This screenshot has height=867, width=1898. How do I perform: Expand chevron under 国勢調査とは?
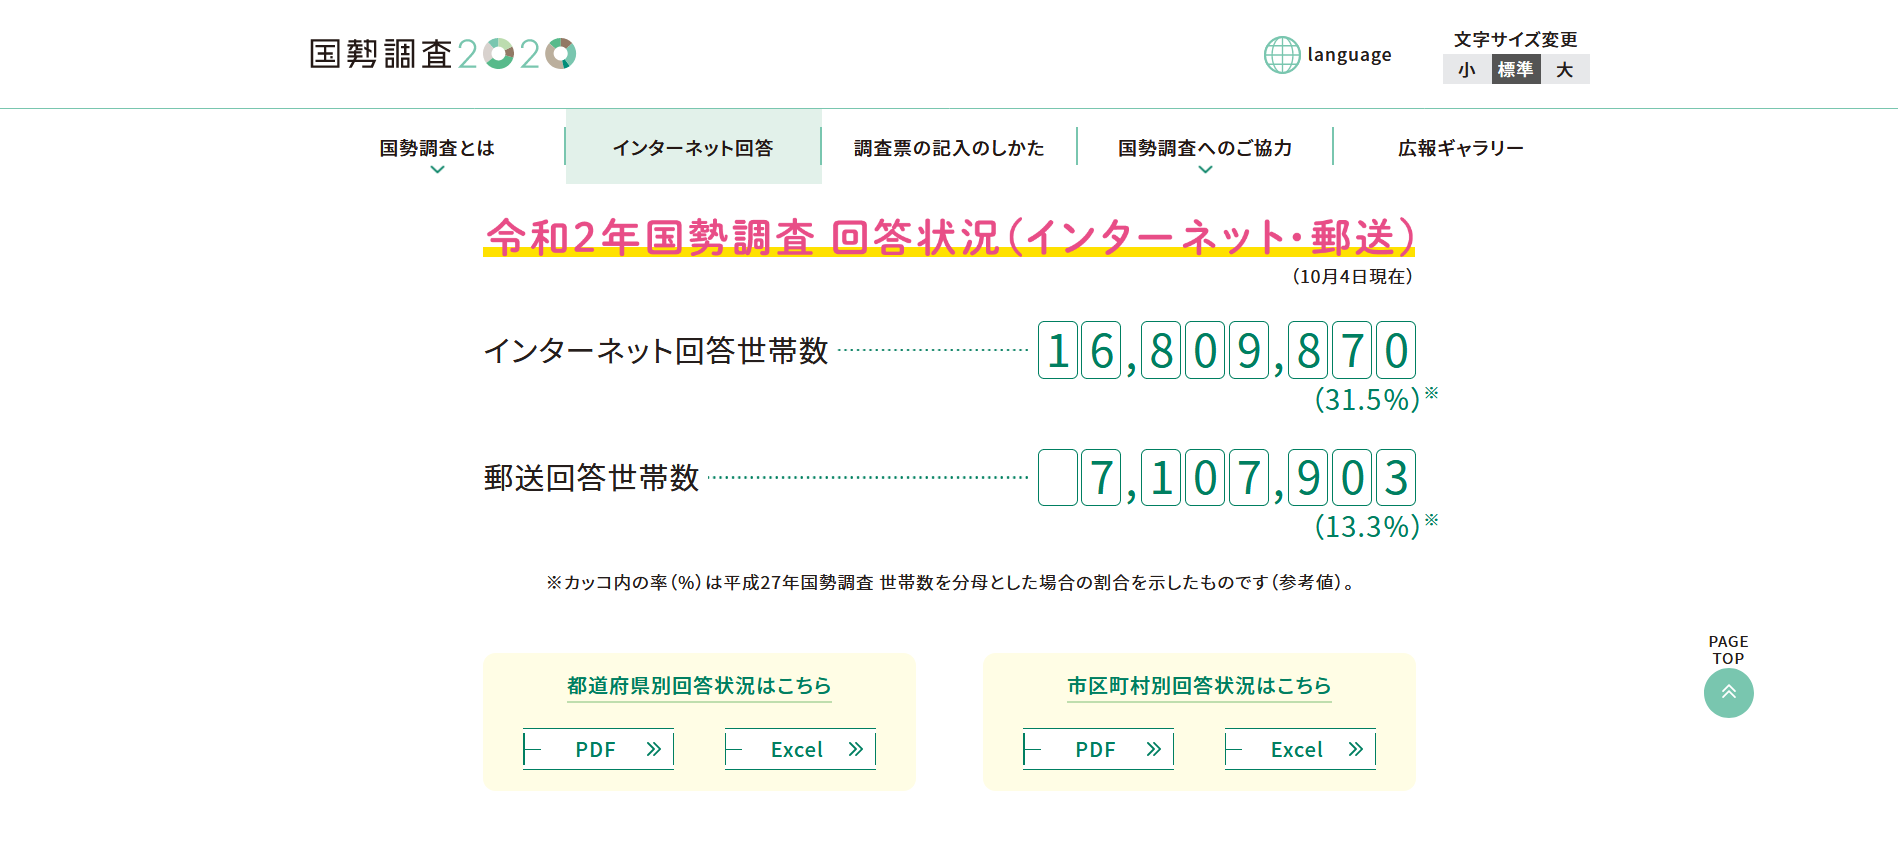[437, 170]
